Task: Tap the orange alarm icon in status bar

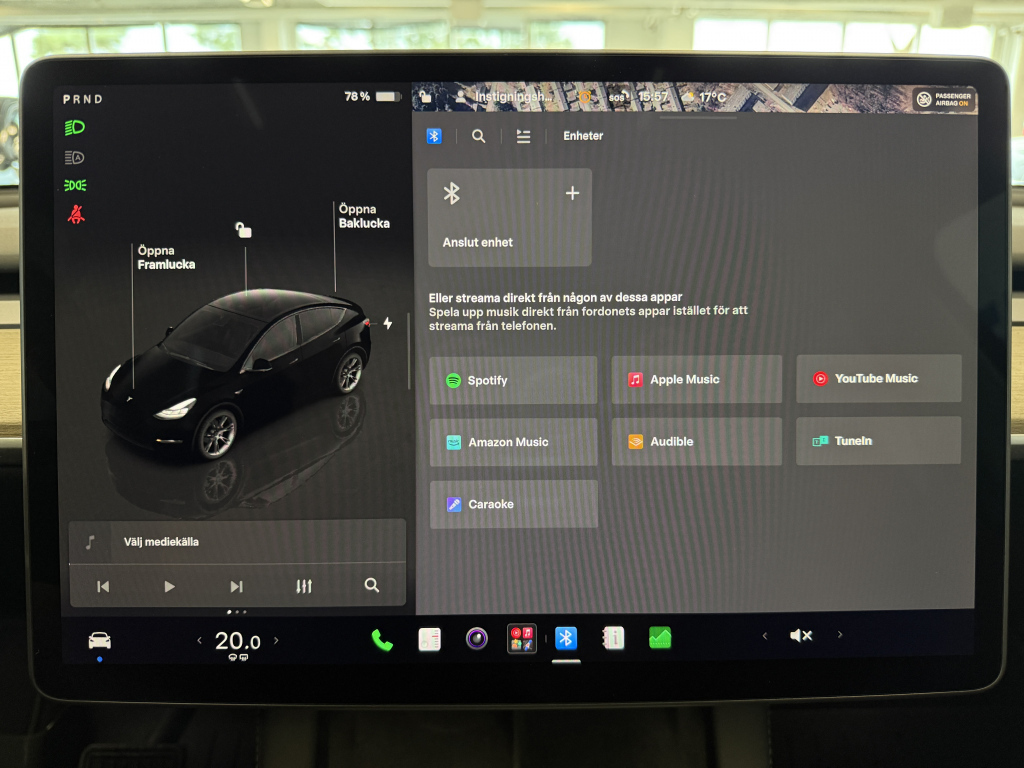Action: [x=585, y=97]
